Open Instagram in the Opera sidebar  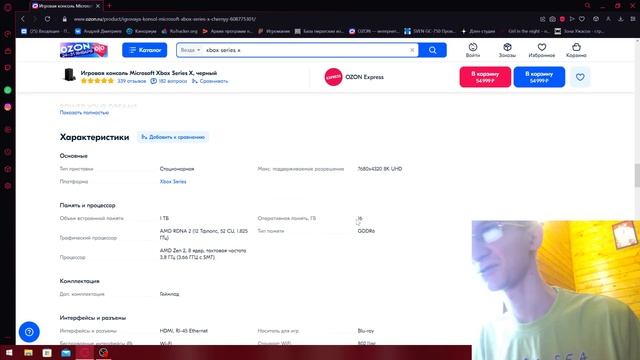[8, 107]
